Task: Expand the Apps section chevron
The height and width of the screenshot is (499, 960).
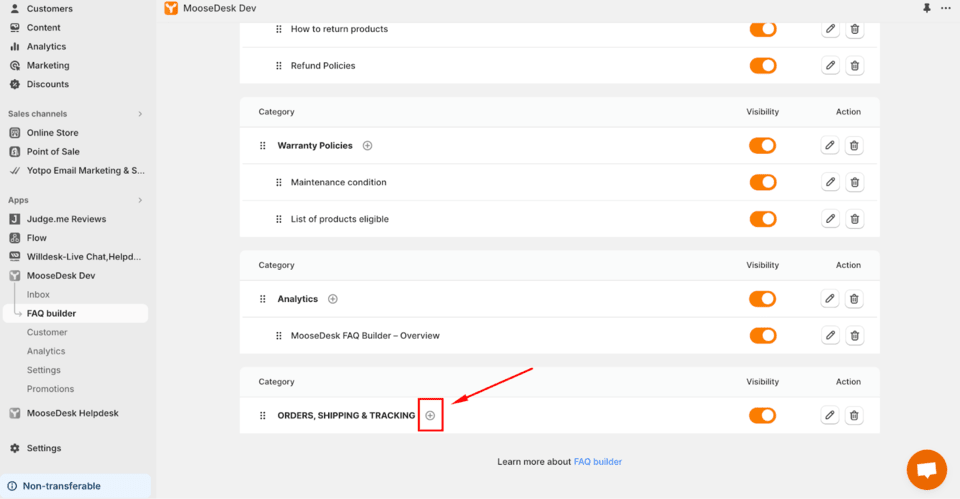Action: pos(140,200)
